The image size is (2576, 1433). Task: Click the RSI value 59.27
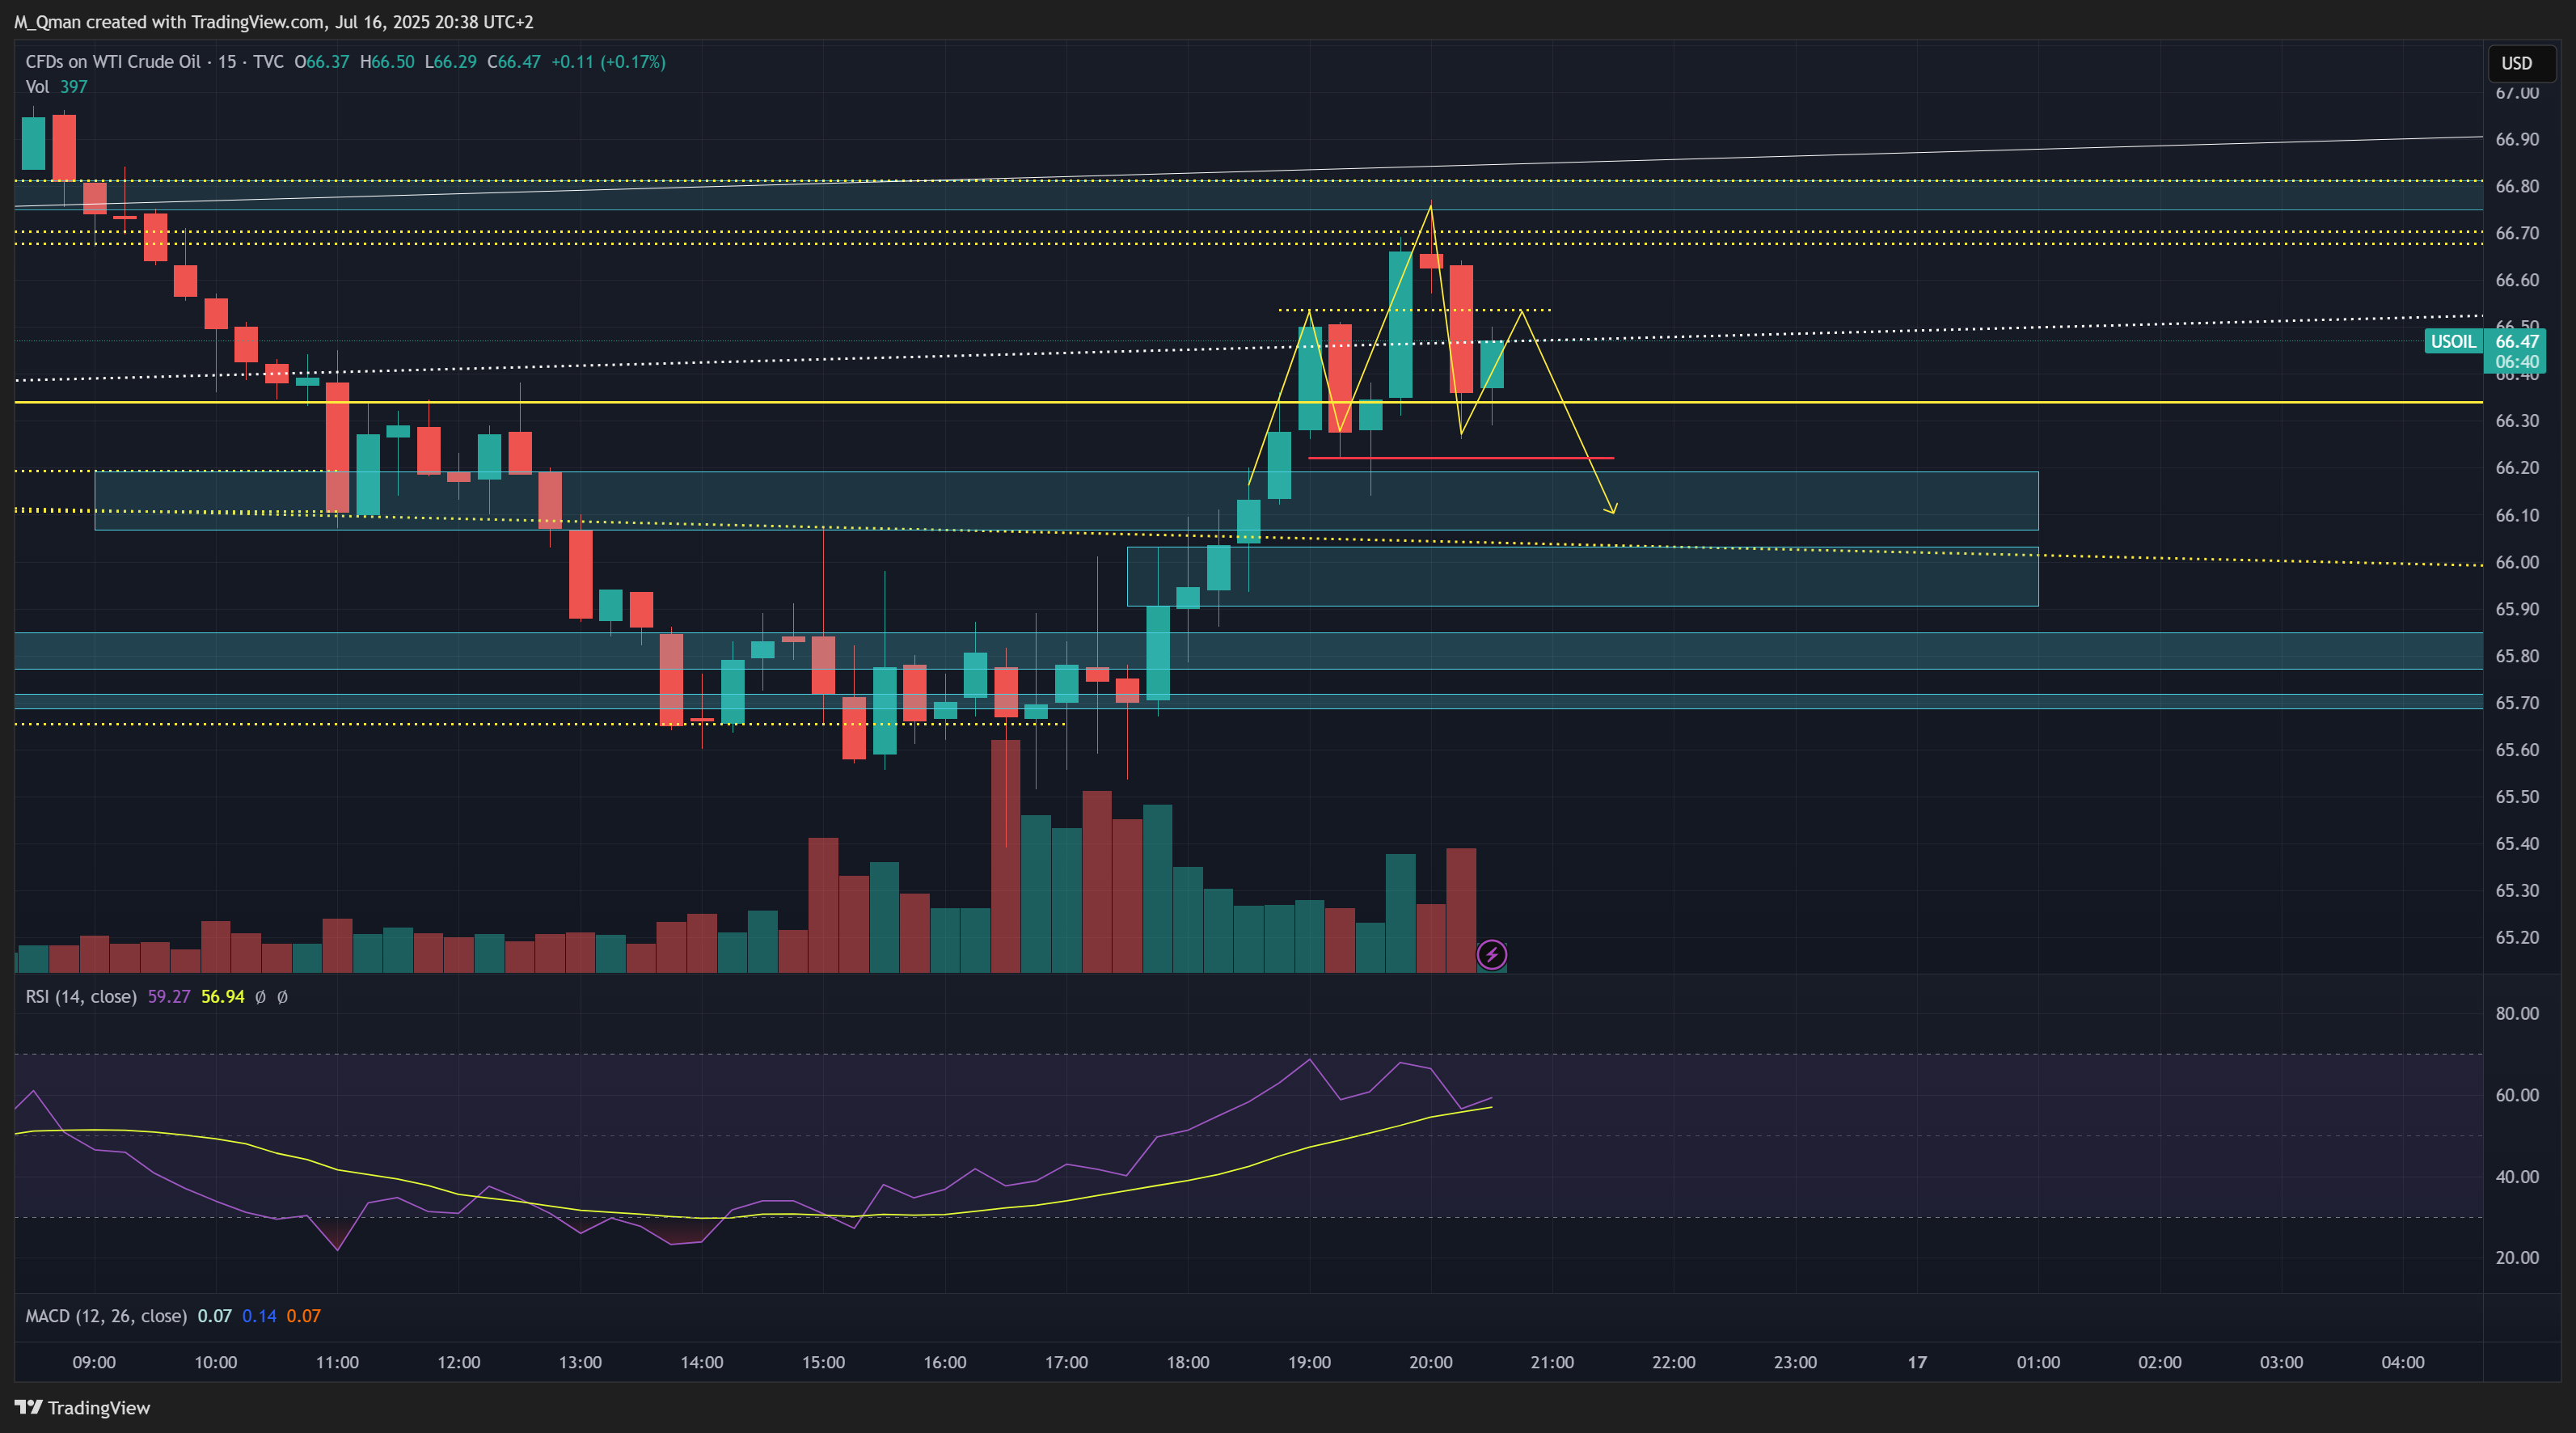tap(169, 996)
